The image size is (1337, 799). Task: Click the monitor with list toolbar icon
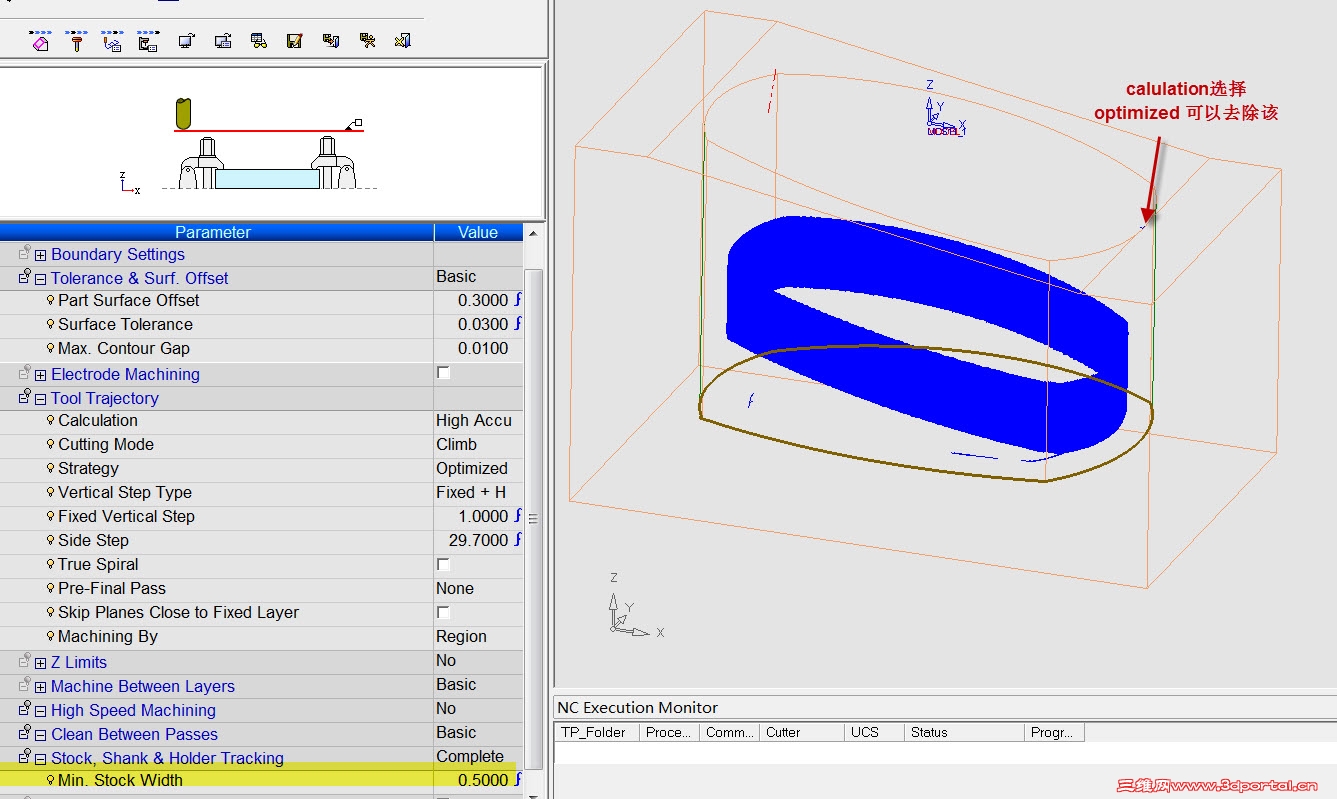pos(223,41)
